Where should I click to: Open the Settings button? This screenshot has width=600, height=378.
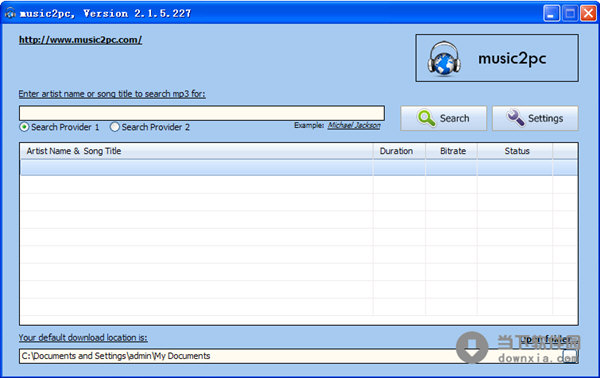point(535,118)
